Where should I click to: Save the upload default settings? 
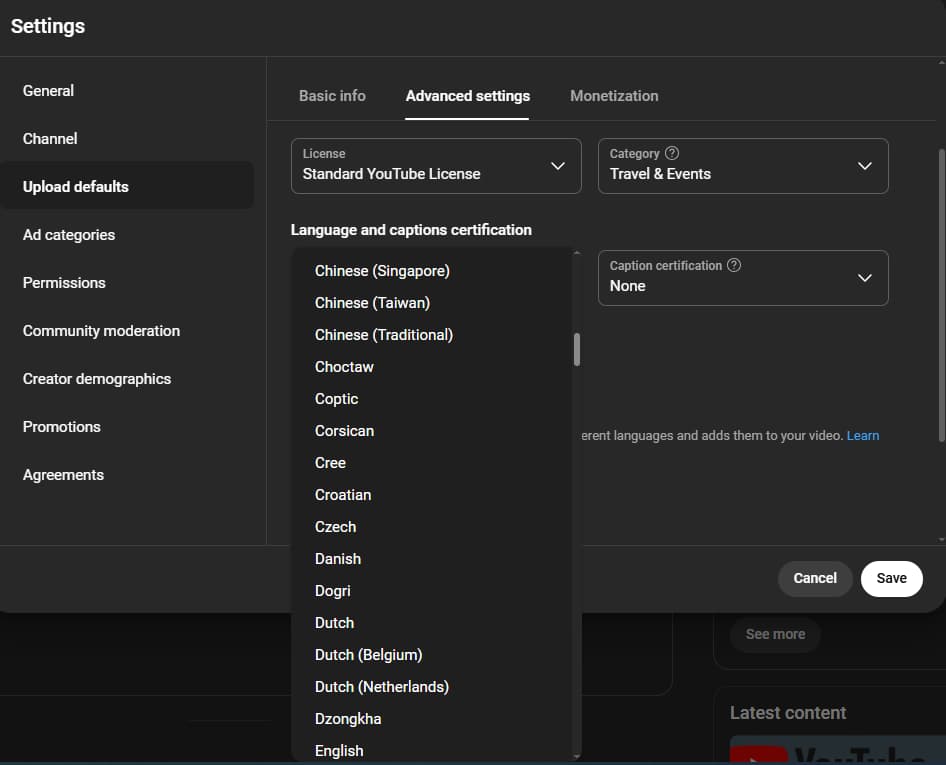click(x=891, y=579)
